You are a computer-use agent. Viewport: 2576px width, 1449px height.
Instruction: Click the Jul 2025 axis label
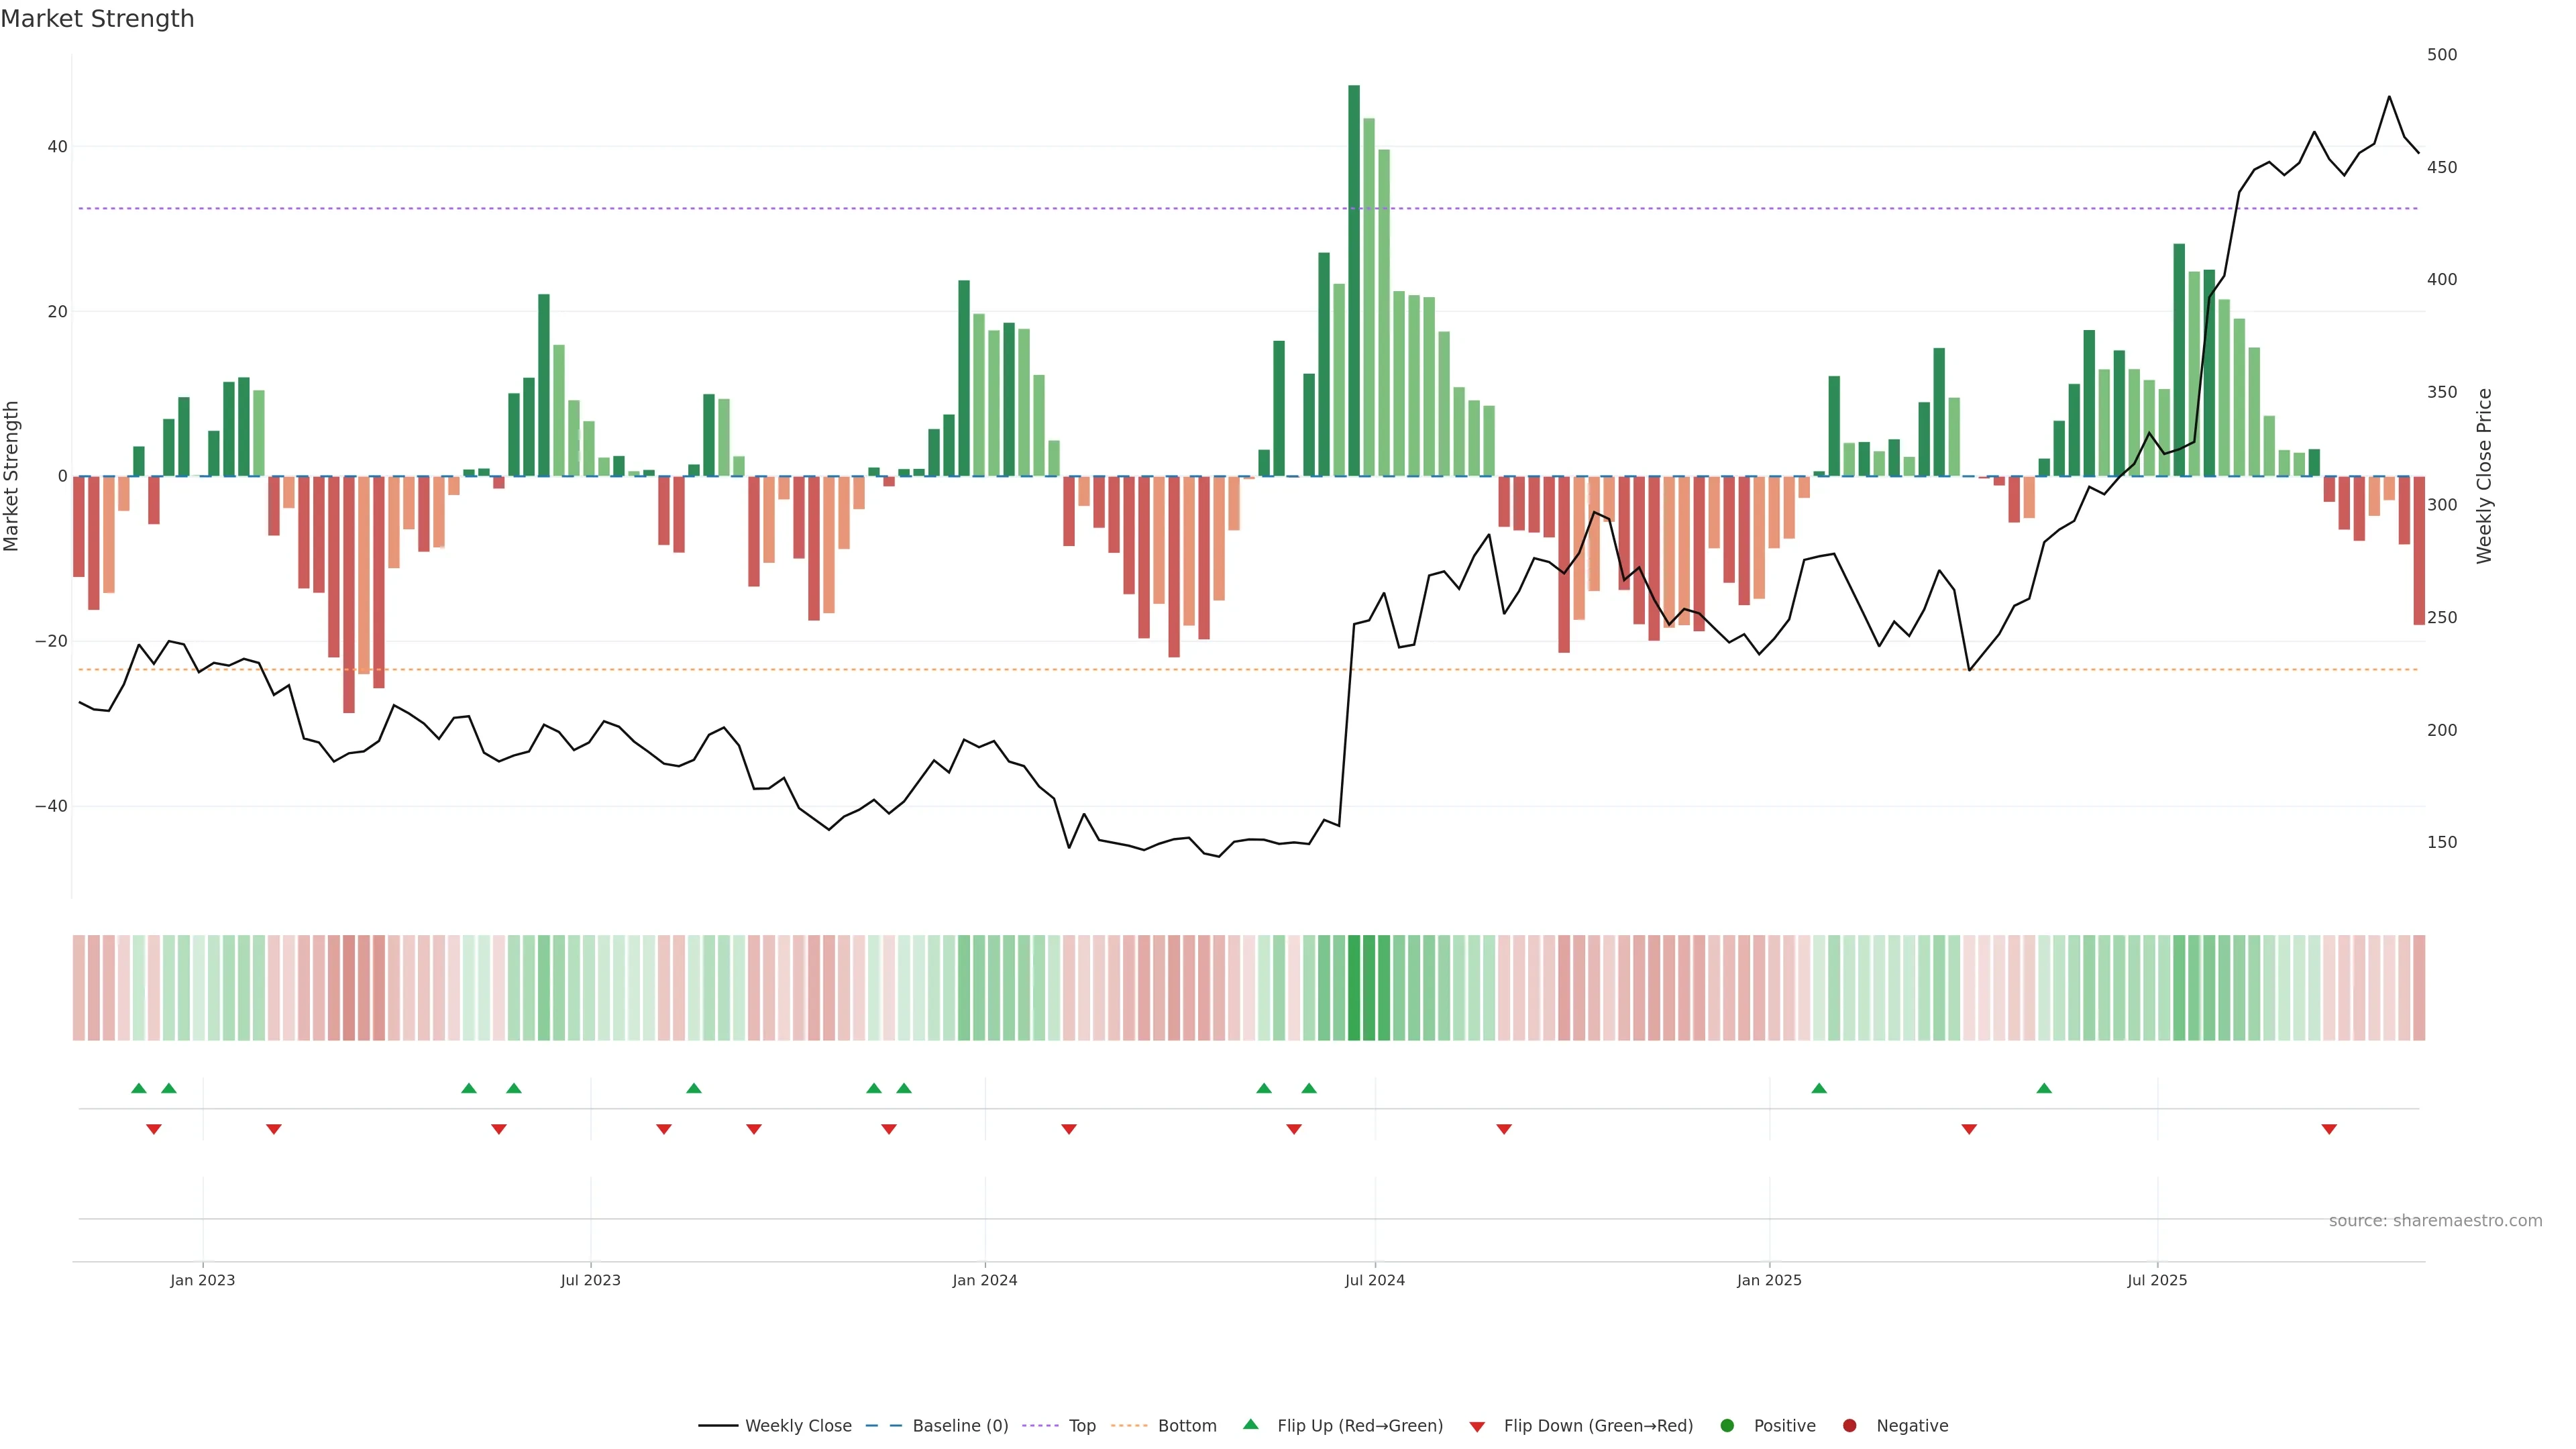2157,1281
